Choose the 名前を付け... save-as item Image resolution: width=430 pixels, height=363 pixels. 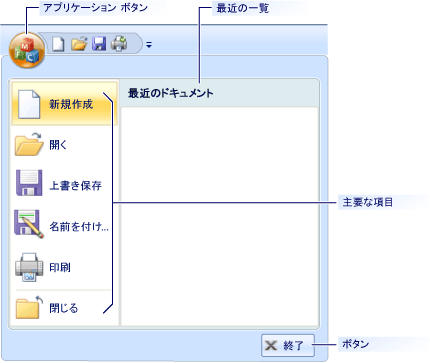pos(64,226)
